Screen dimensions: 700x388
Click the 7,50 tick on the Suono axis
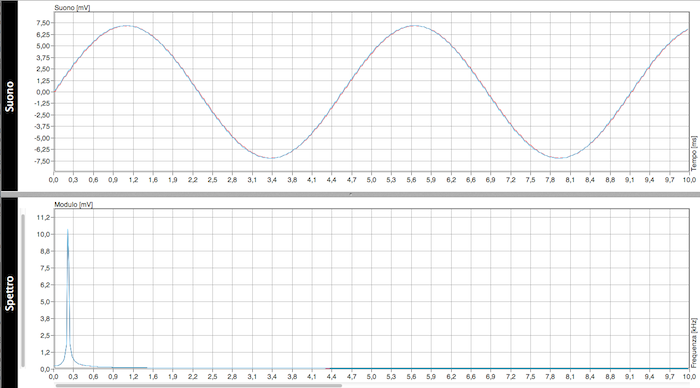(x=44, y=23)
